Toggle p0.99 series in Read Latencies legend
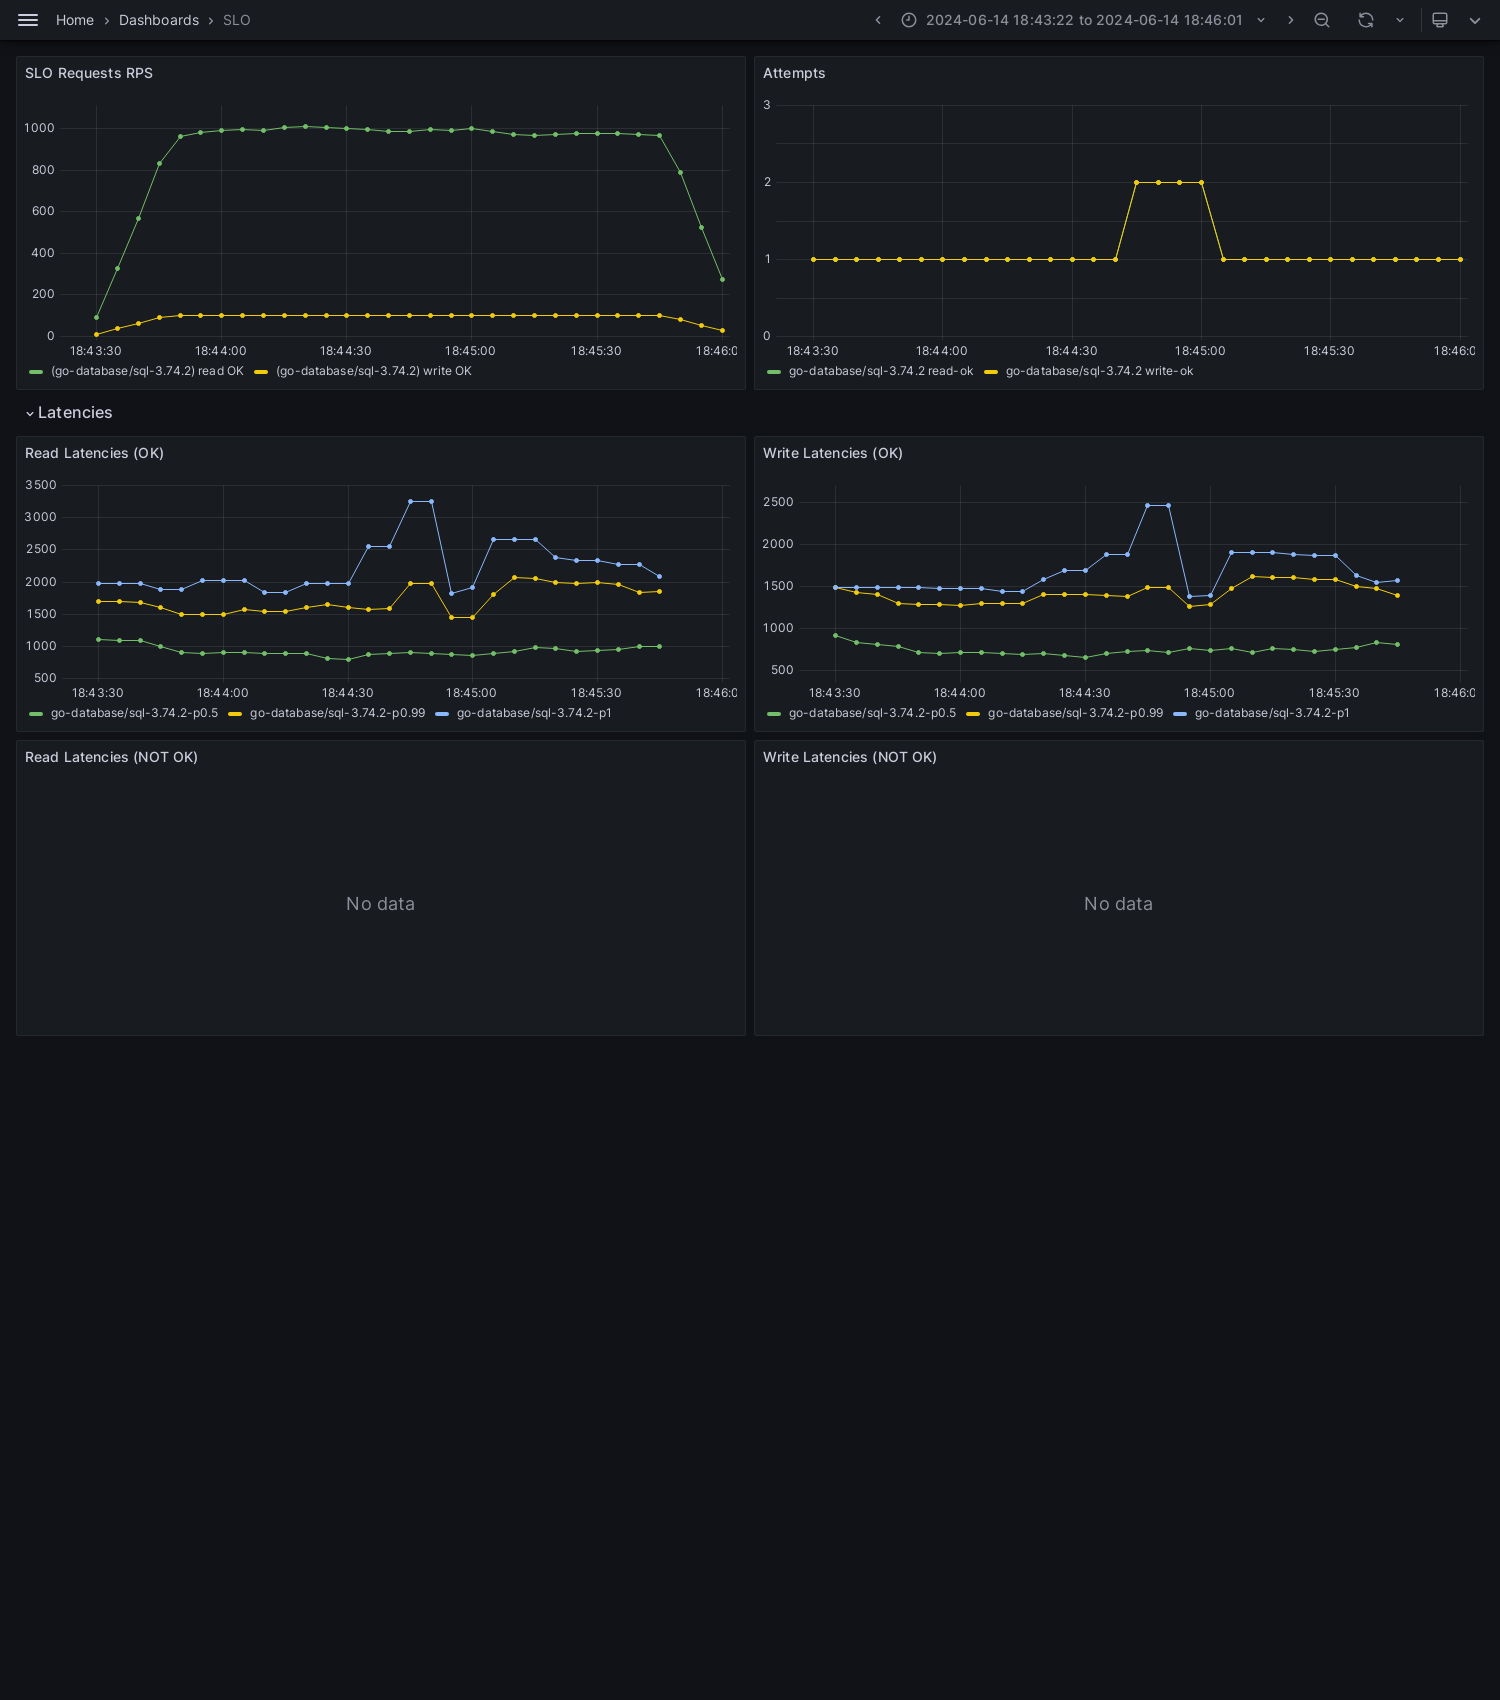 (x=337, y=713)
